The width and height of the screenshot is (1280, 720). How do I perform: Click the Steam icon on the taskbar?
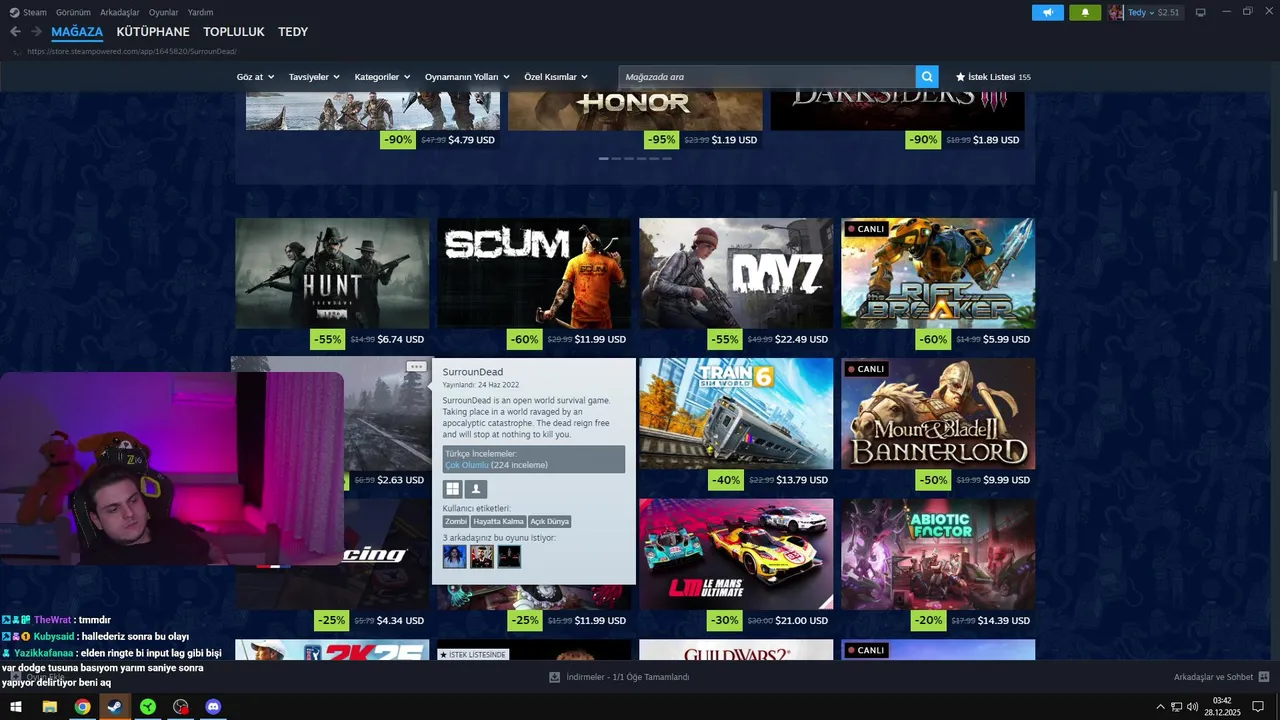coord(115,707)
